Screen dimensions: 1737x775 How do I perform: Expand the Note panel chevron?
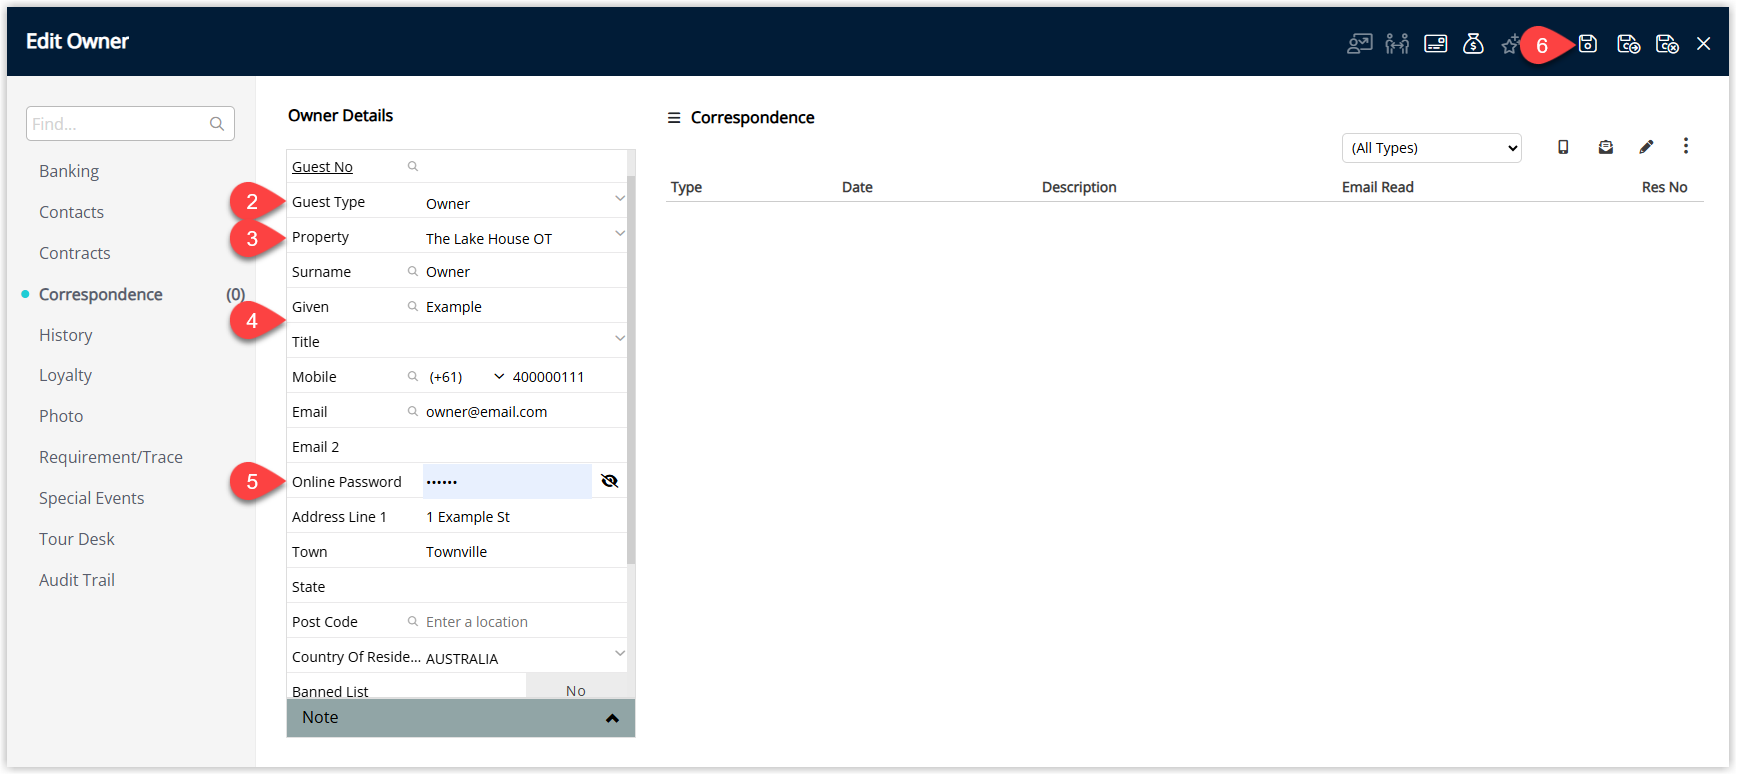612,718
